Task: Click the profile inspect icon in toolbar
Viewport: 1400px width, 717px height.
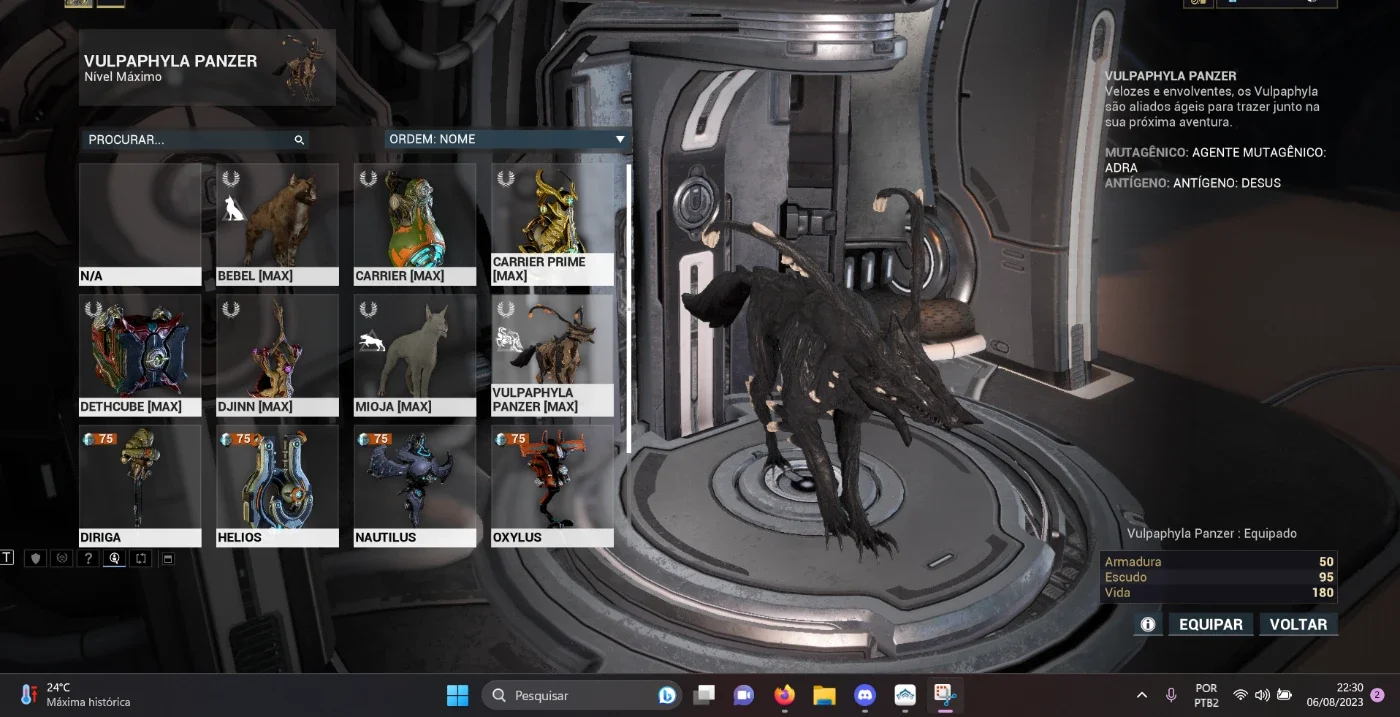Action: click(x=115, y=558)
